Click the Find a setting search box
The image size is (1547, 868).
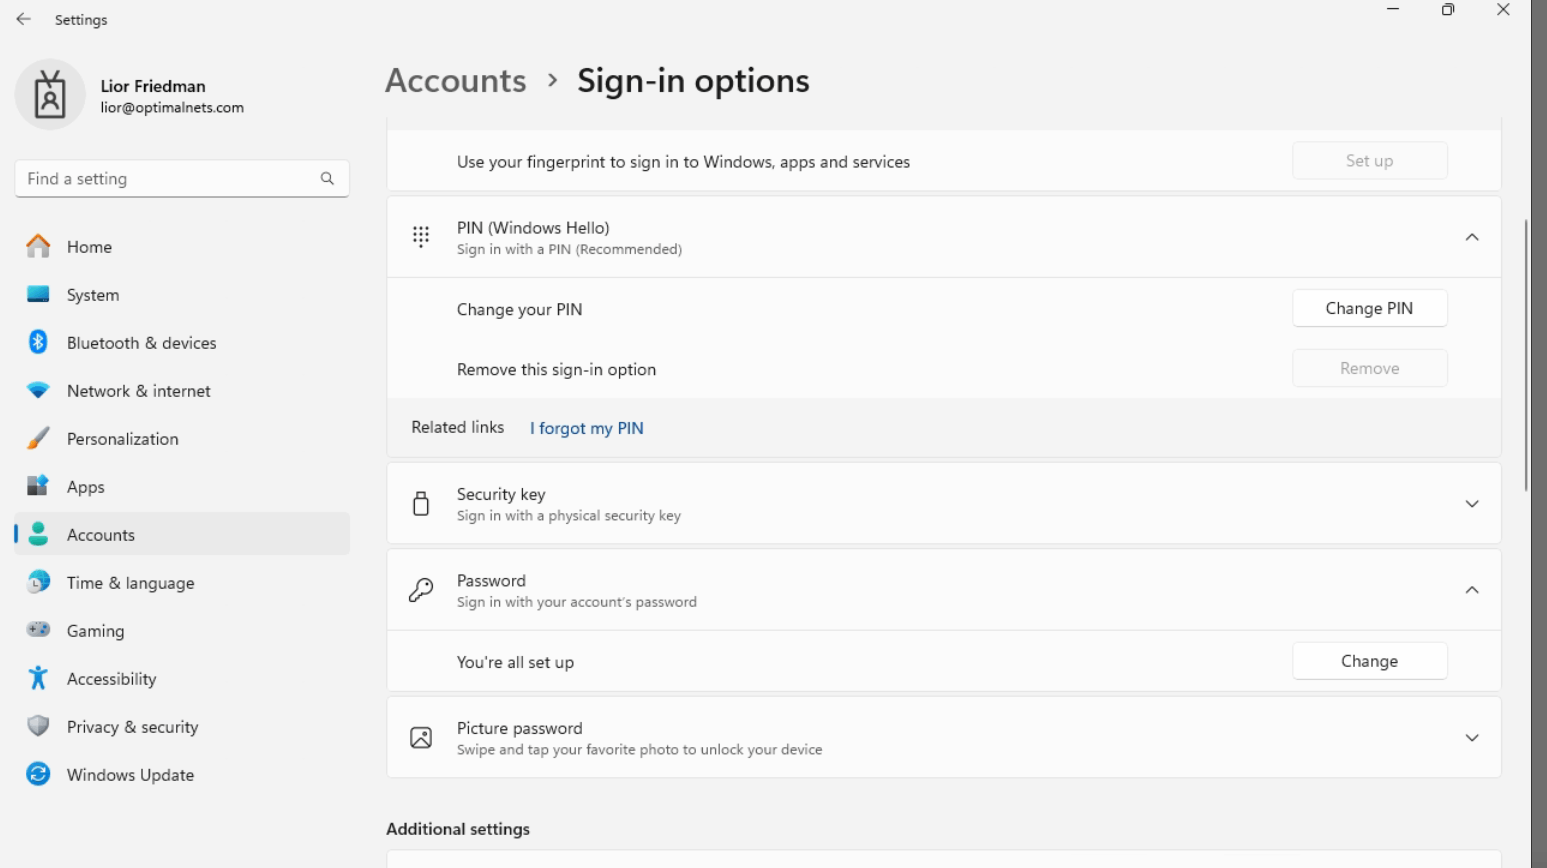(182, 178)
